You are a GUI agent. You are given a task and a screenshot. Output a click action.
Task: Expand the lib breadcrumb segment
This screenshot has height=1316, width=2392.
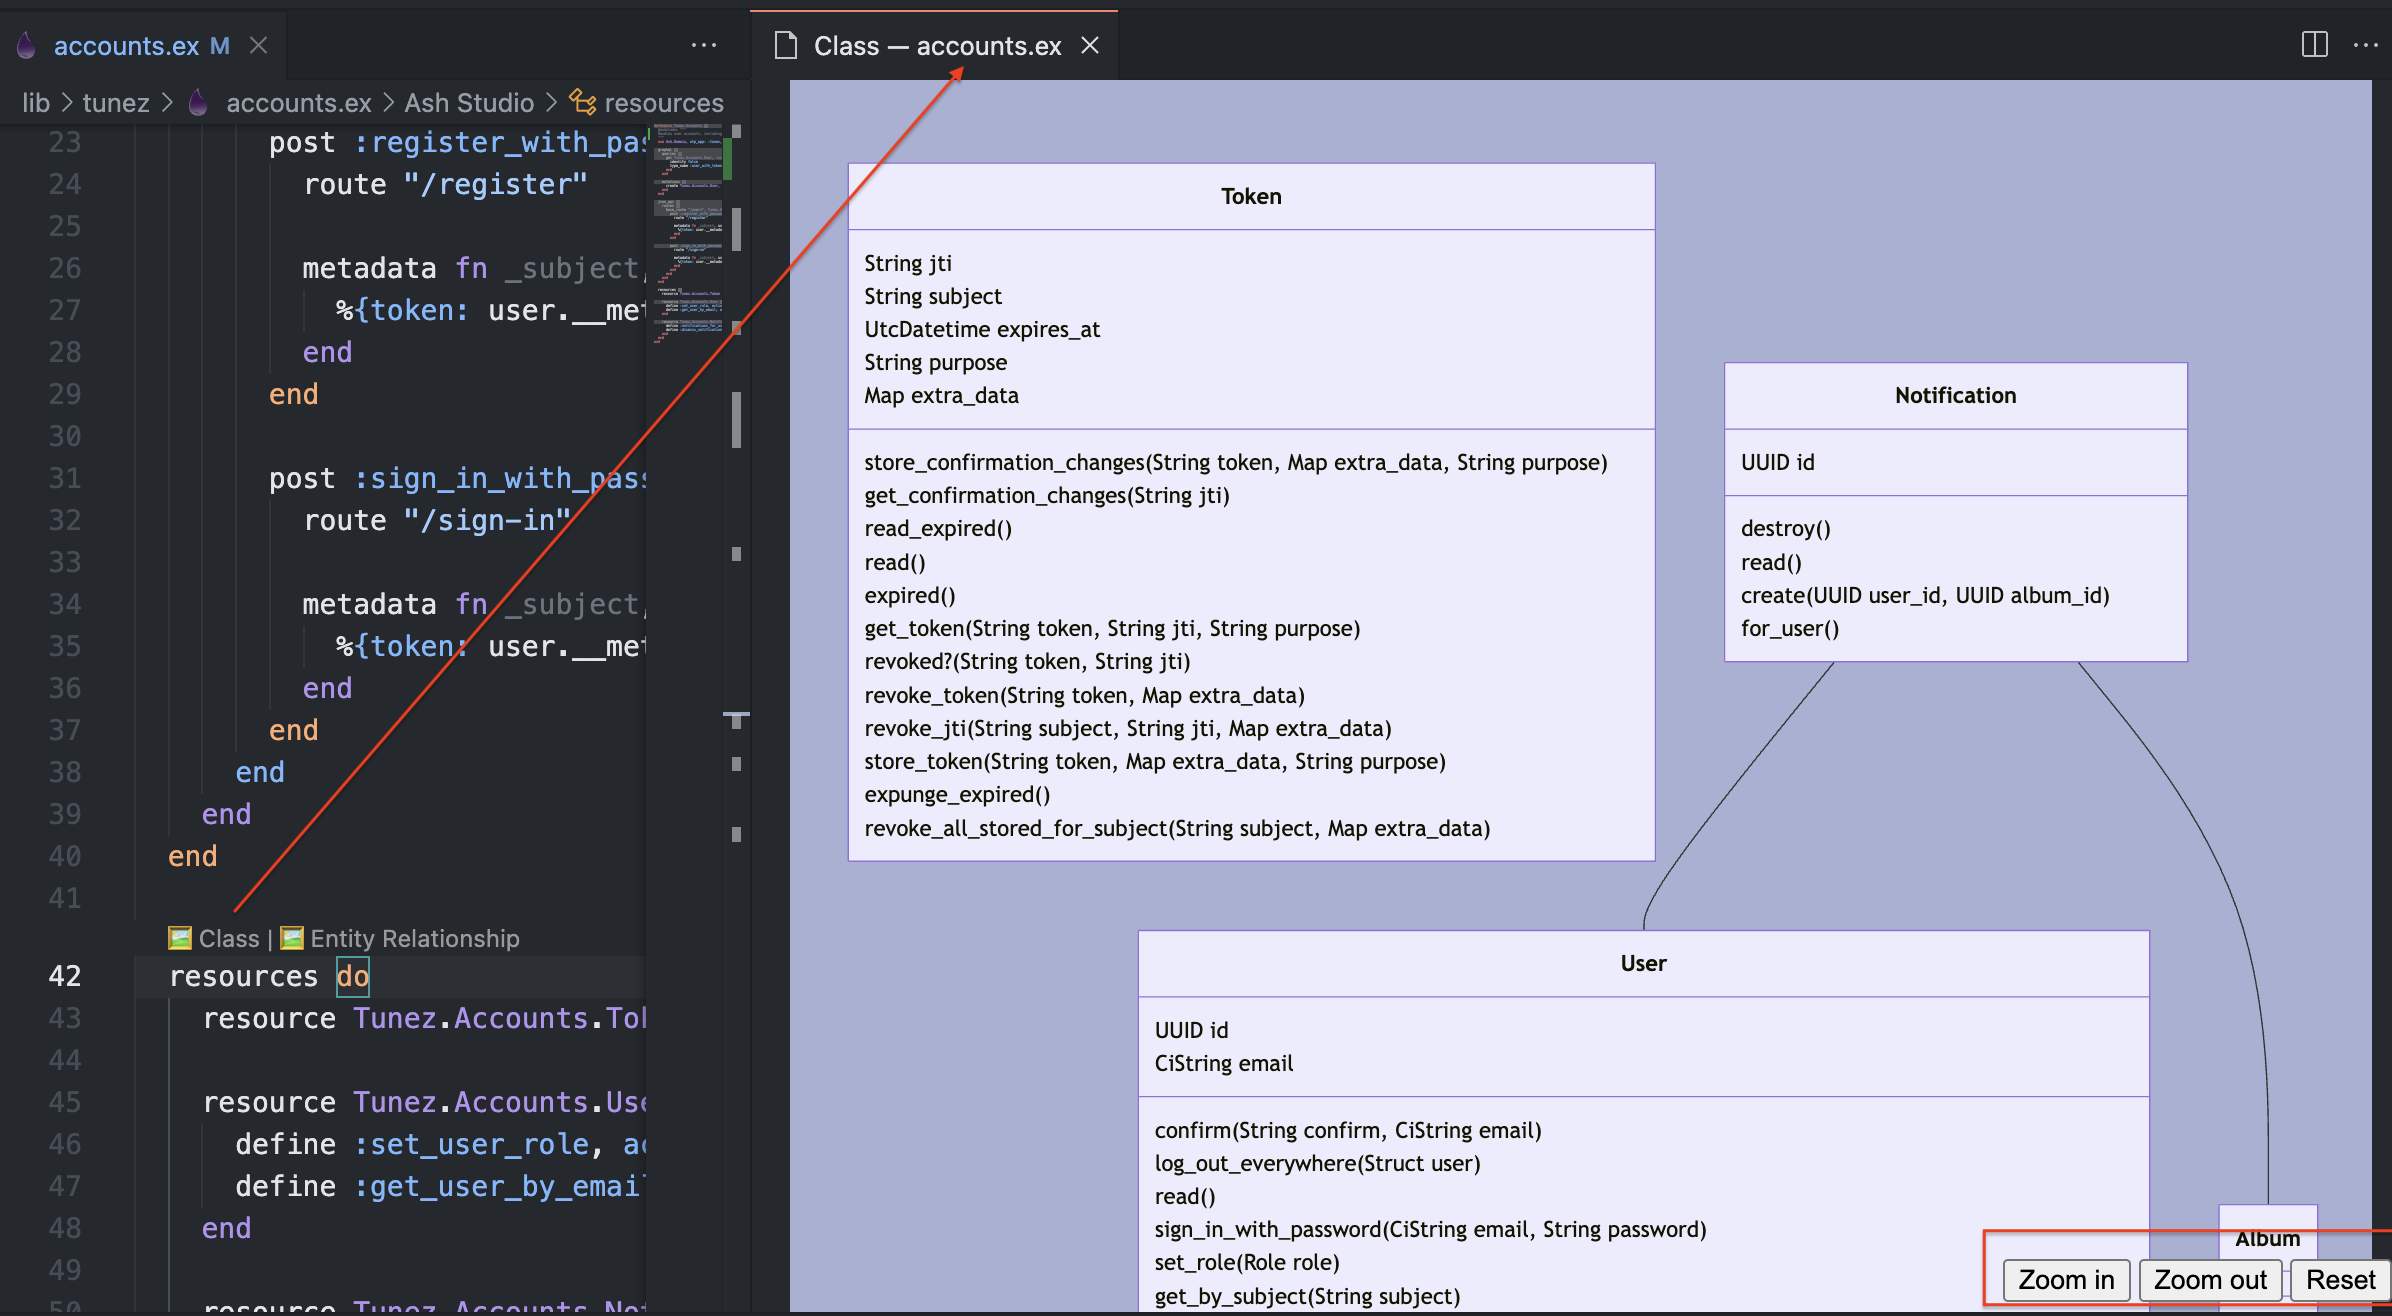click(36, 103)
